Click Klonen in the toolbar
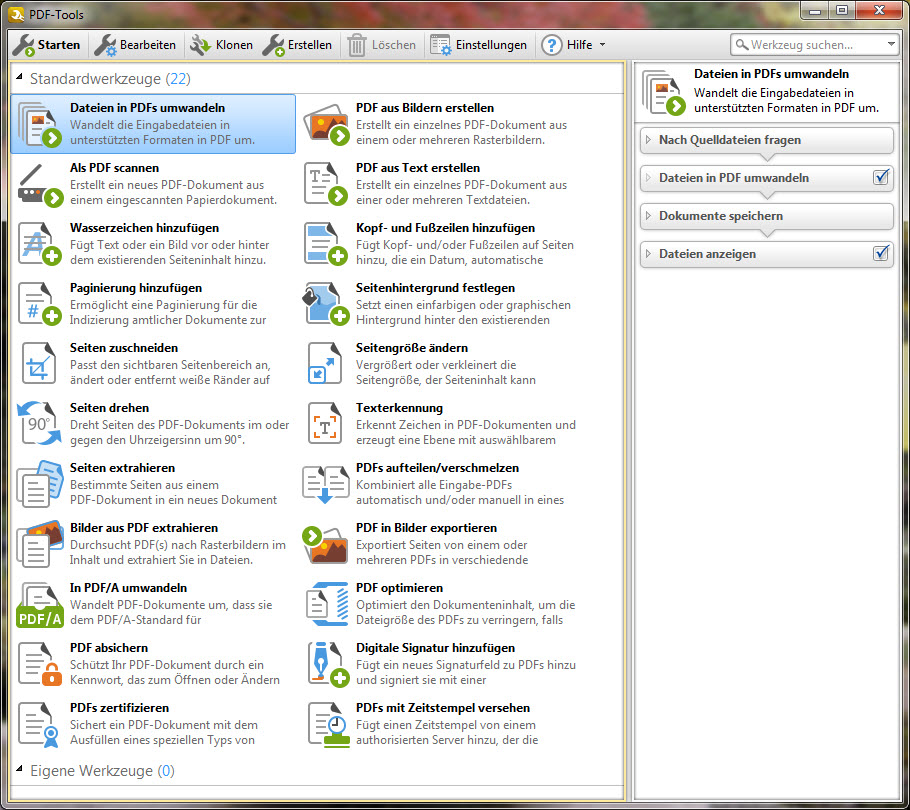The width and height of the screenshot is (910, 810). pyautogui.click(x=222, y=45)
